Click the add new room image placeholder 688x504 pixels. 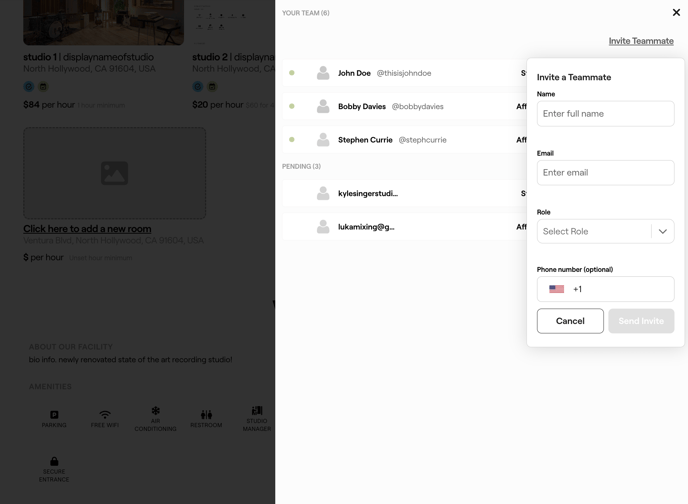click(x=115, y=173)
